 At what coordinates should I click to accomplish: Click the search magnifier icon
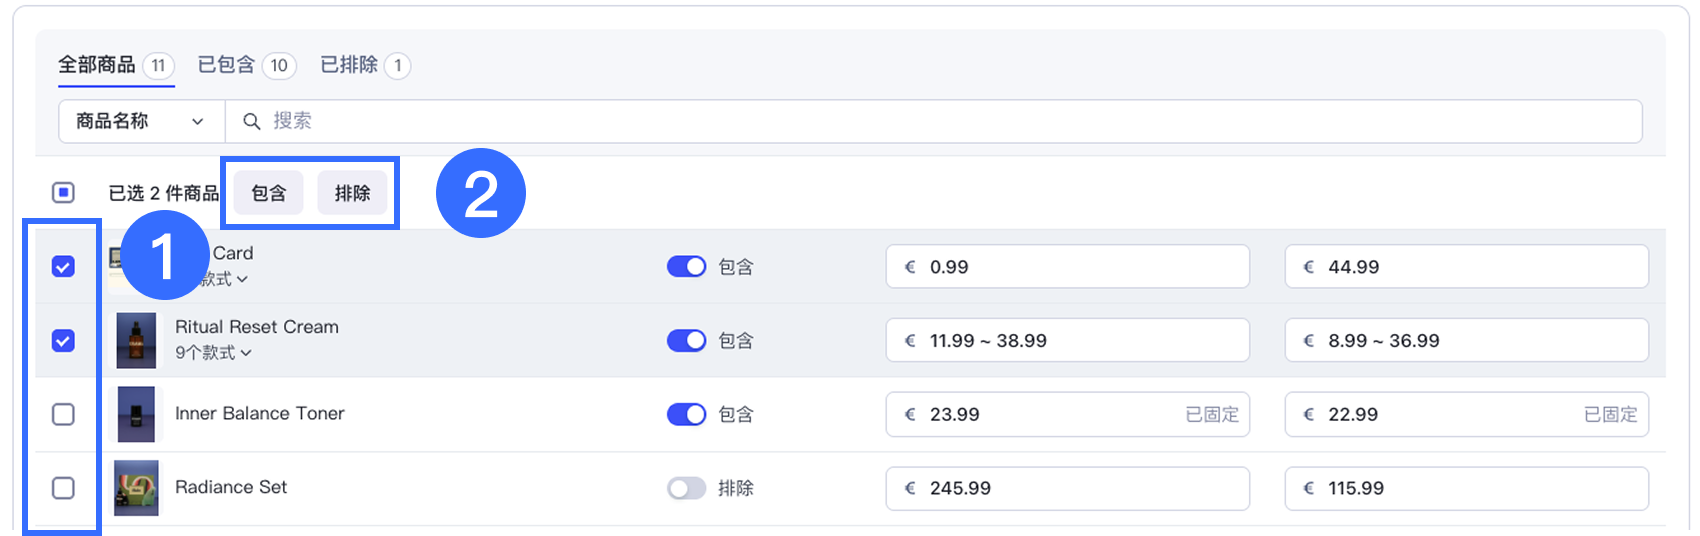pos(252,121)
